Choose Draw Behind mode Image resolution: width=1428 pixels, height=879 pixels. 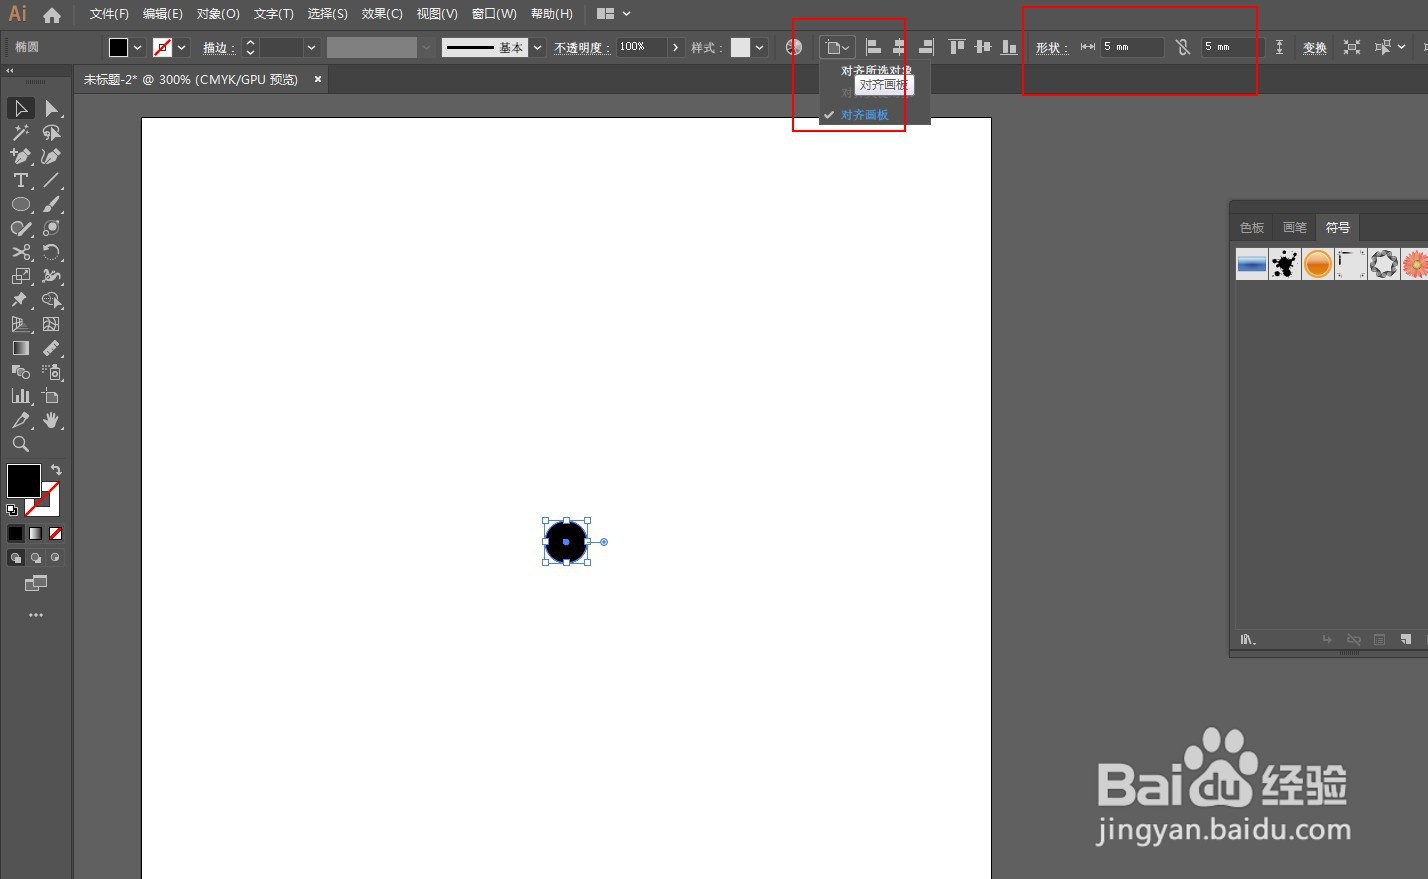point(35,558)
